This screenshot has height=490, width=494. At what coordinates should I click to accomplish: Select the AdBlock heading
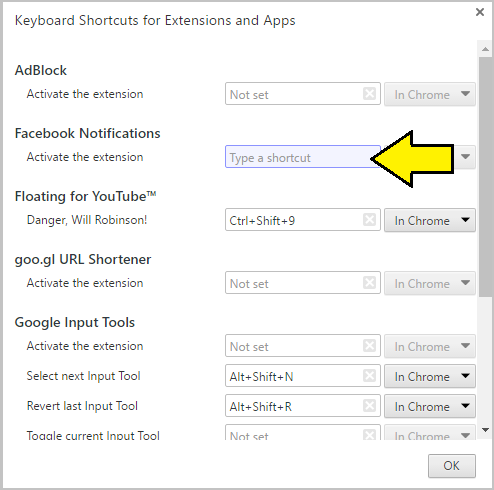[x=41, y=70]
